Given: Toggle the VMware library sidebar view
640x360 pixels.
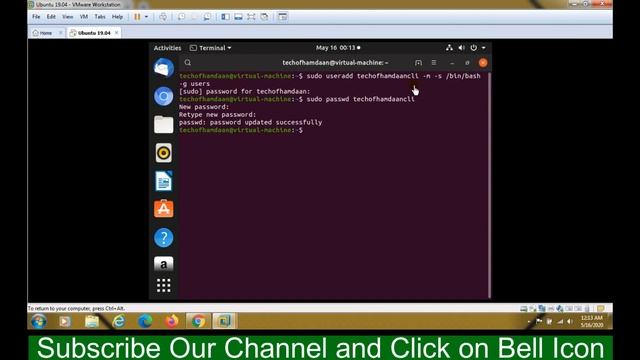Looking at the screenshot, I should point(225,17).
